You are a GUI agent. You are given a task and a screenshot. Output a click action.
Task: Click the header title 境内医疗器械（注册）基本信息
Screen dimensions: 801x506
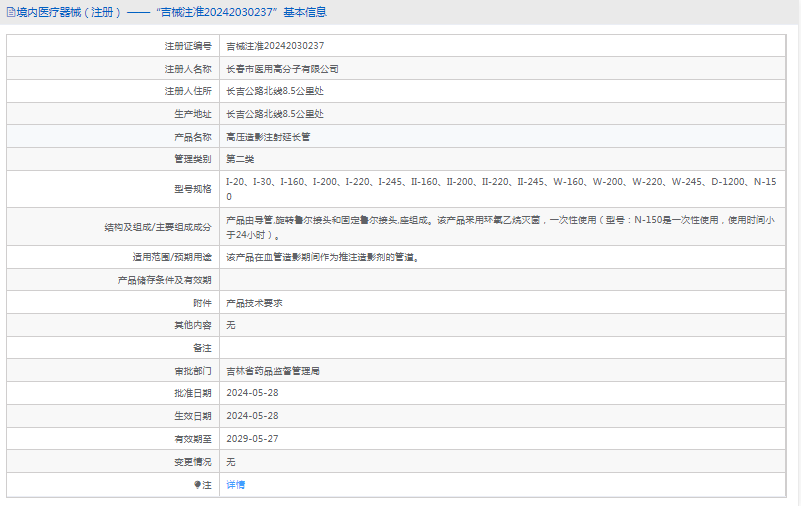coord(172,12)
